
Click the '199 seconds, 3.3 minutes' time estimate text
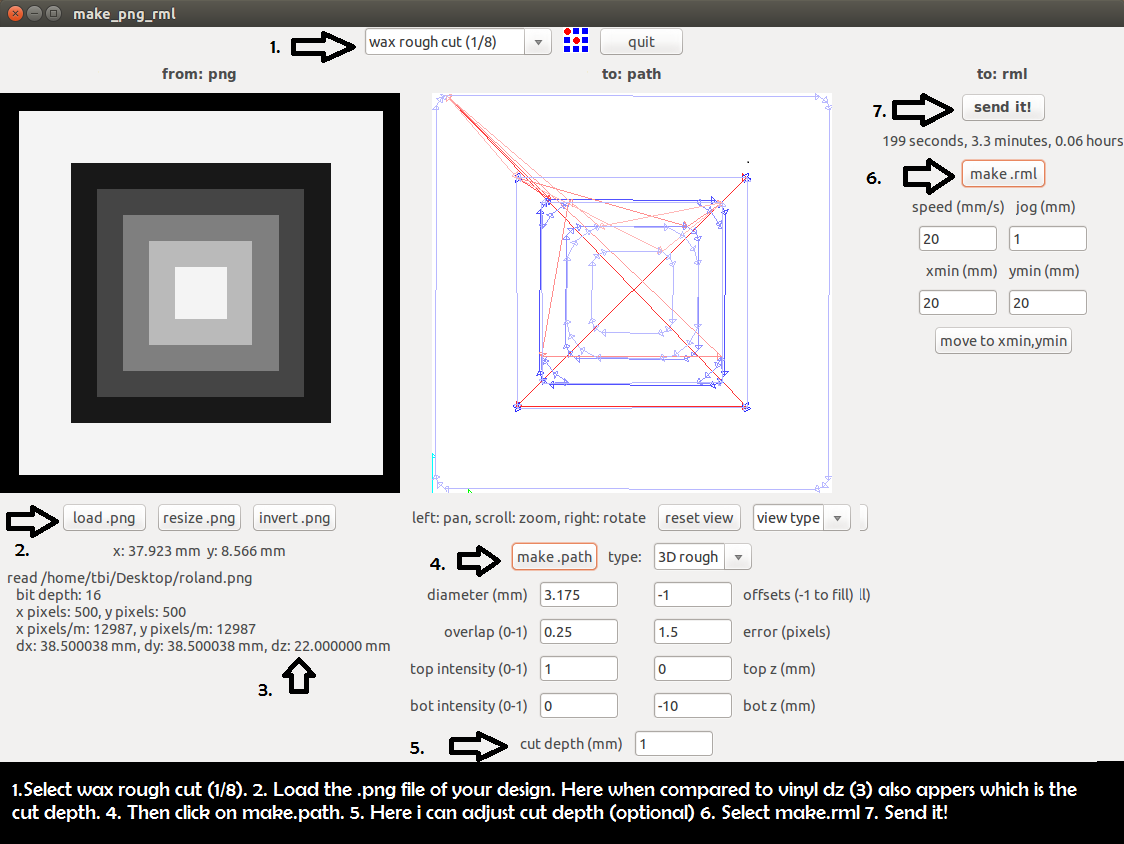[x=1002, y=141]
